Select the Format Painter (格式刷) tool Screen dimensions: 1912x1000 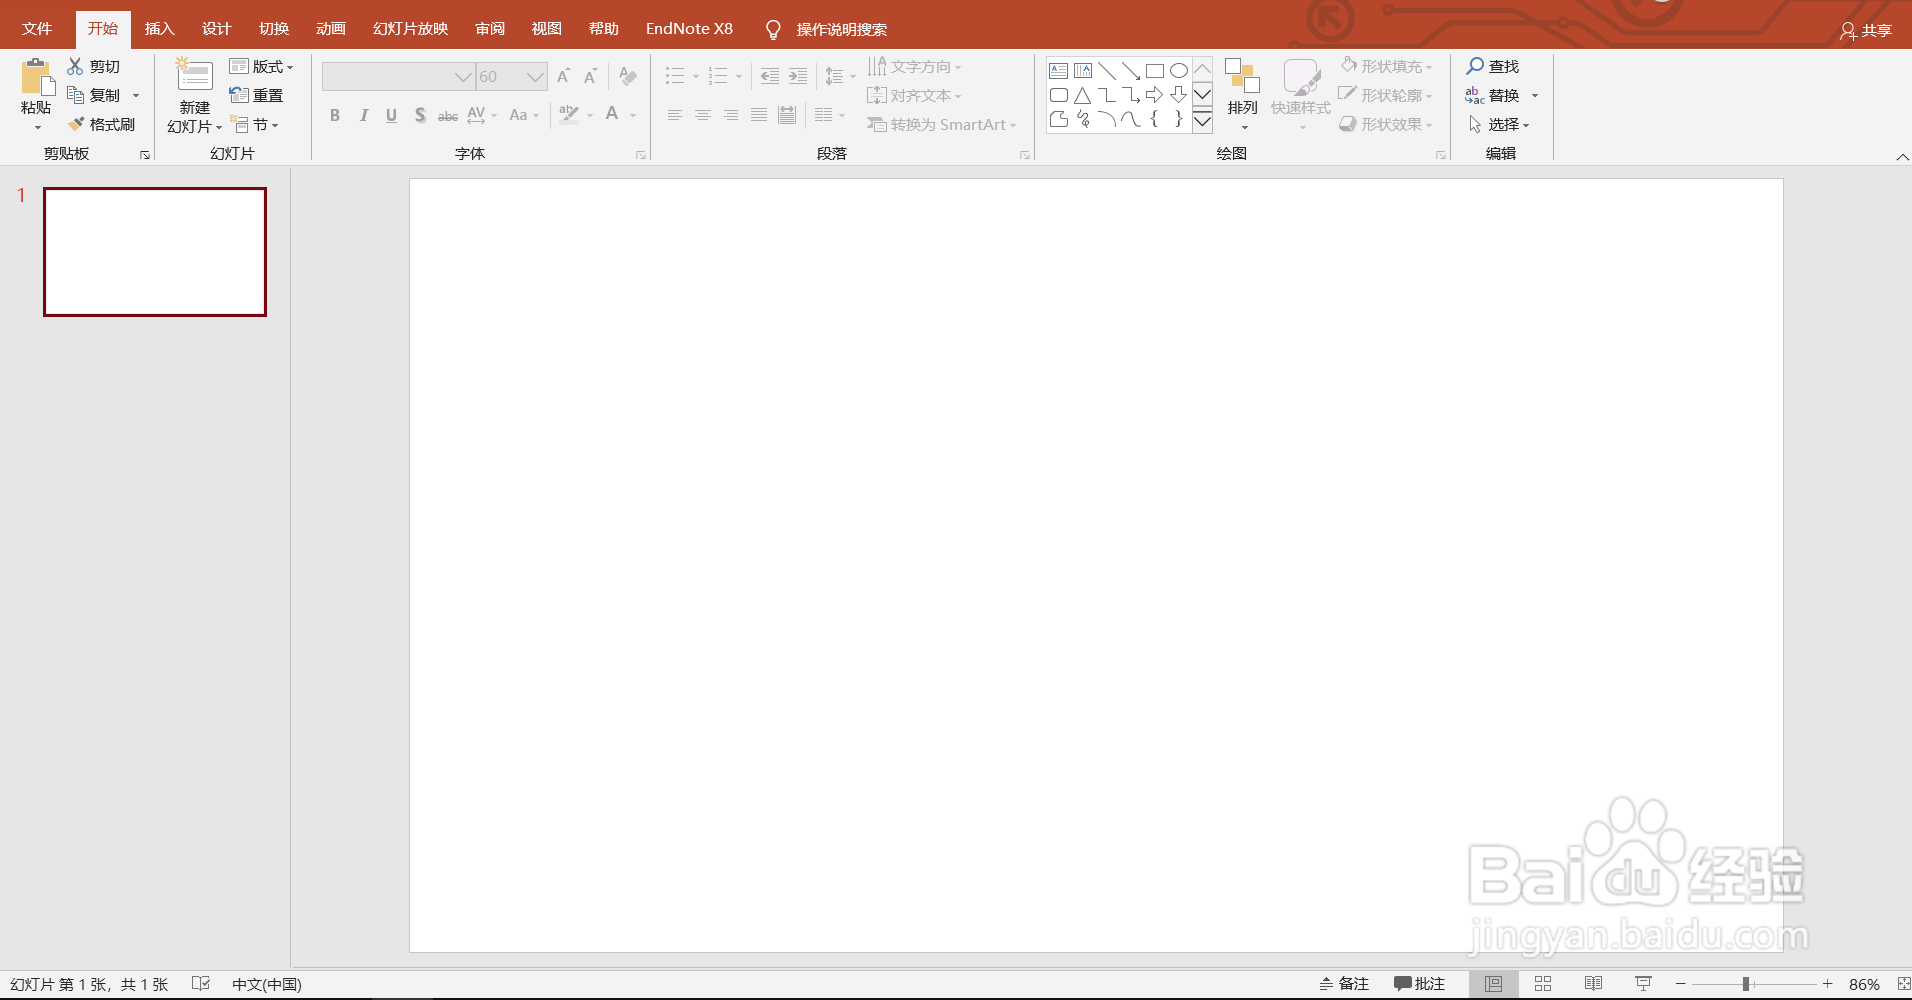102,124
